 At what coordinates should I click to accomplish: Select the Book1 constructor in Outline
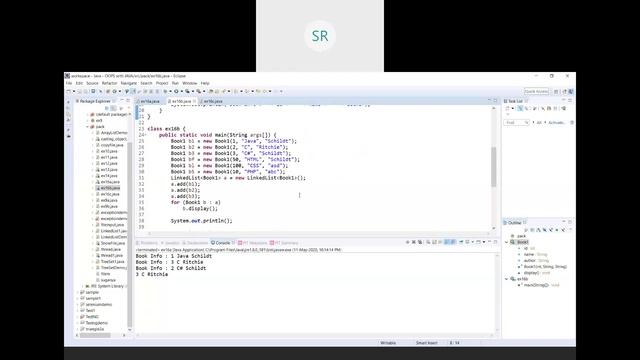(543, 267)
